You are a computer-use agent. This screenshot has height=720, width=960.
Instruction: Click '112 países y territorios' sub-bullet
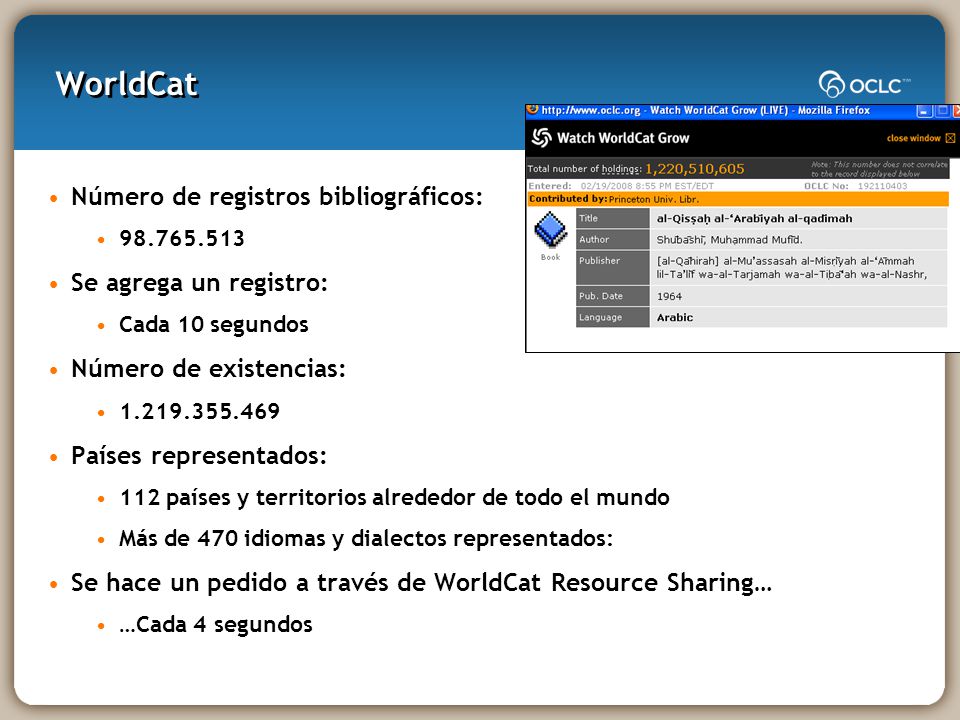click(x=394, y=498)
